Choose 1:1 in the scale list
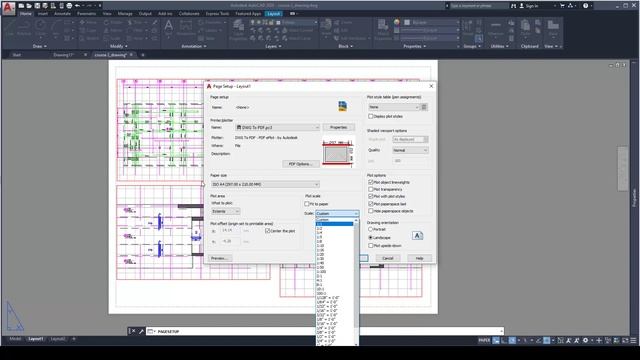This screenshot has width=640, height=360. (334, 224)
